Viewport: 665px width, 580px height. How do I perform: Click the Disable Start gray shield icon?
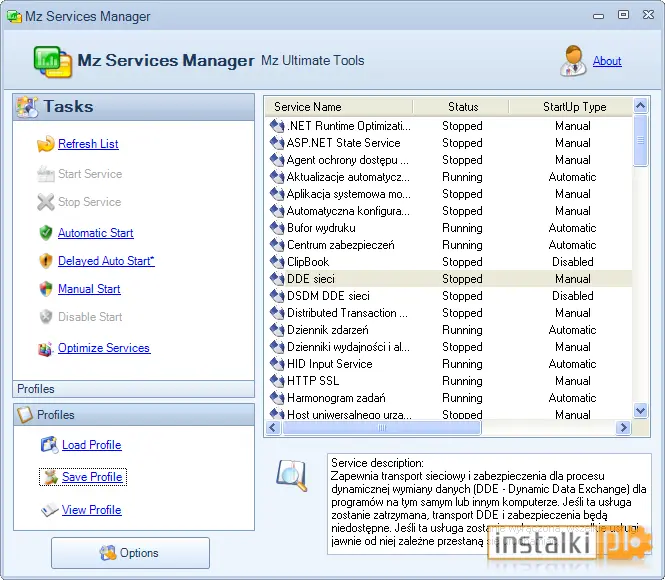click(x=45, y=317)
